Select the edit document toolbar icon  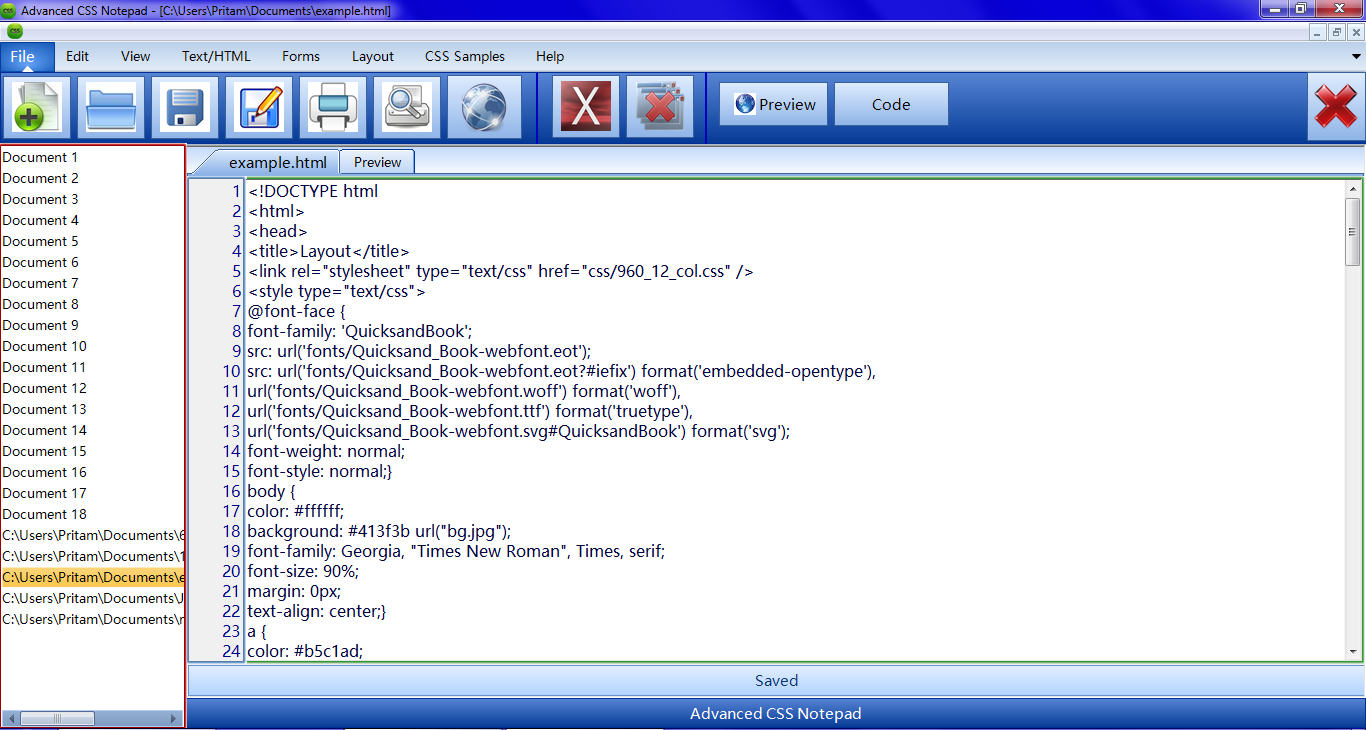259,106
